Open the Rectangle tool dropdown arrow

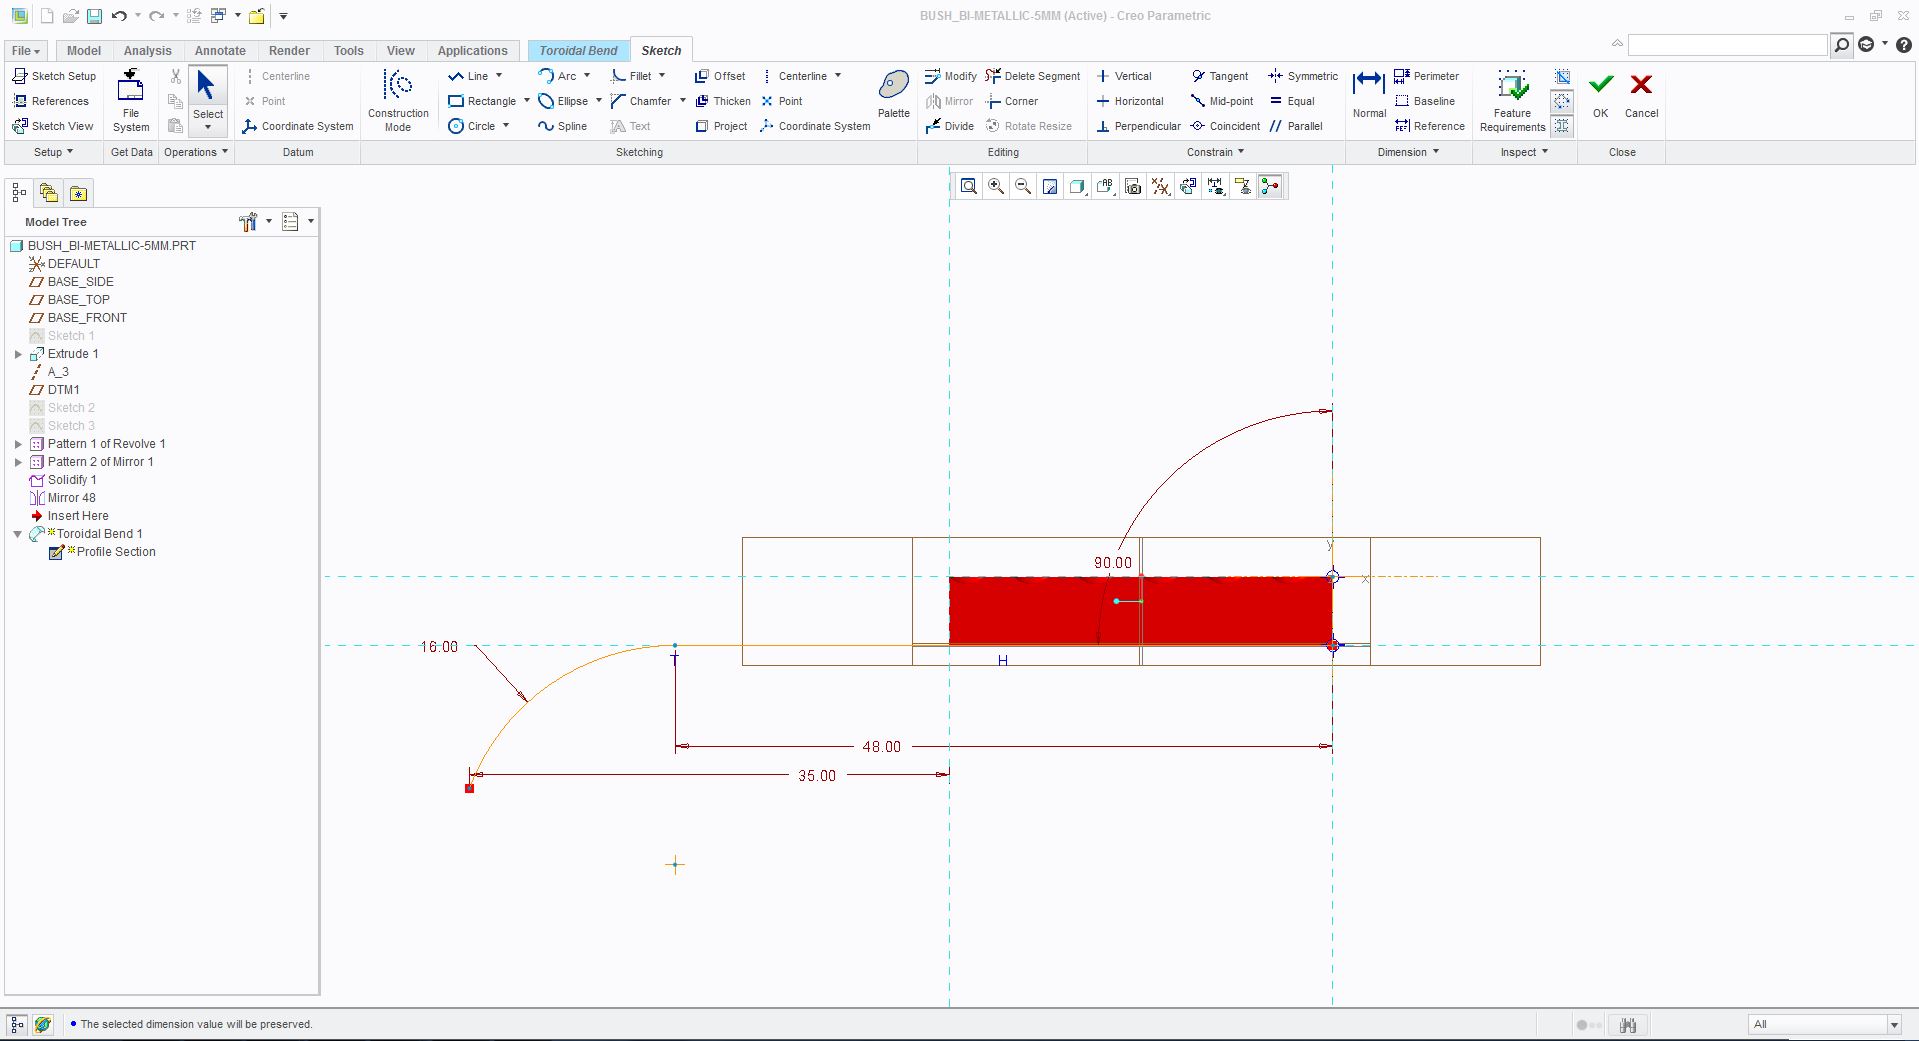[x=527, y=101]
